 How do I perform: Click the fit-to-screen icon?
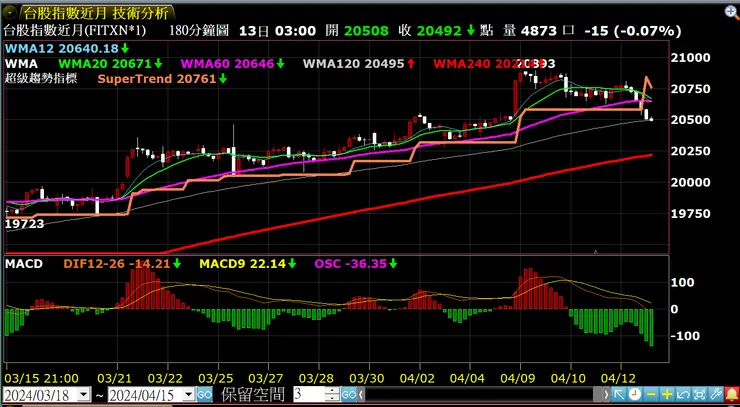click(x=699, y=394)
